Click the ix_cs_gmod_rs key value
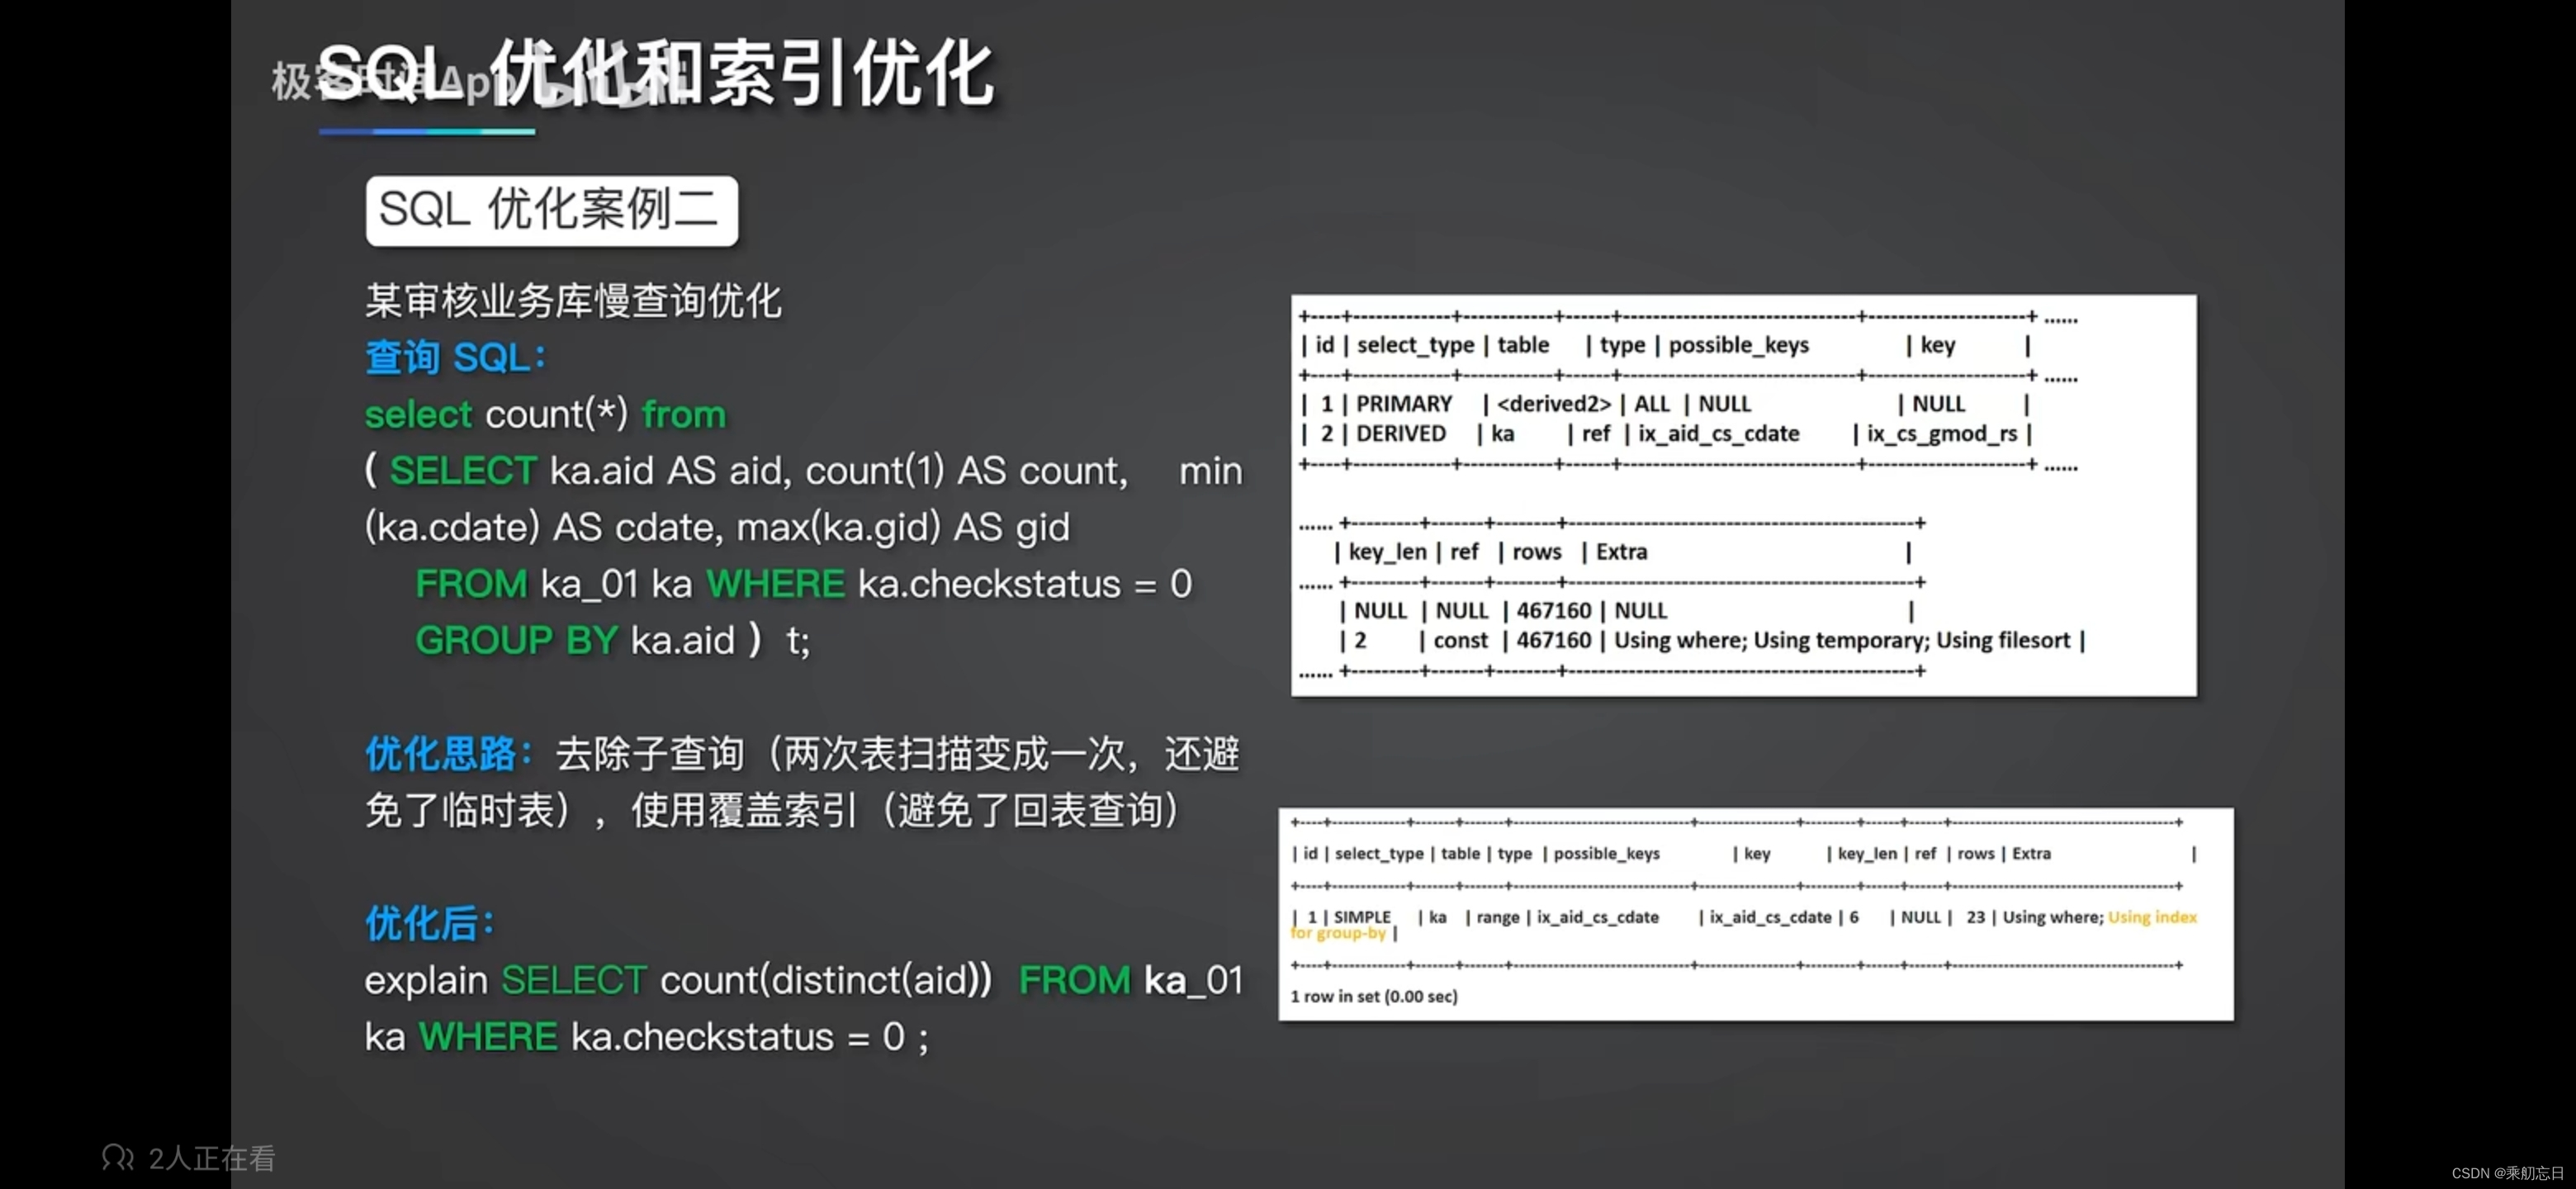 click(x=1941, y=434)
